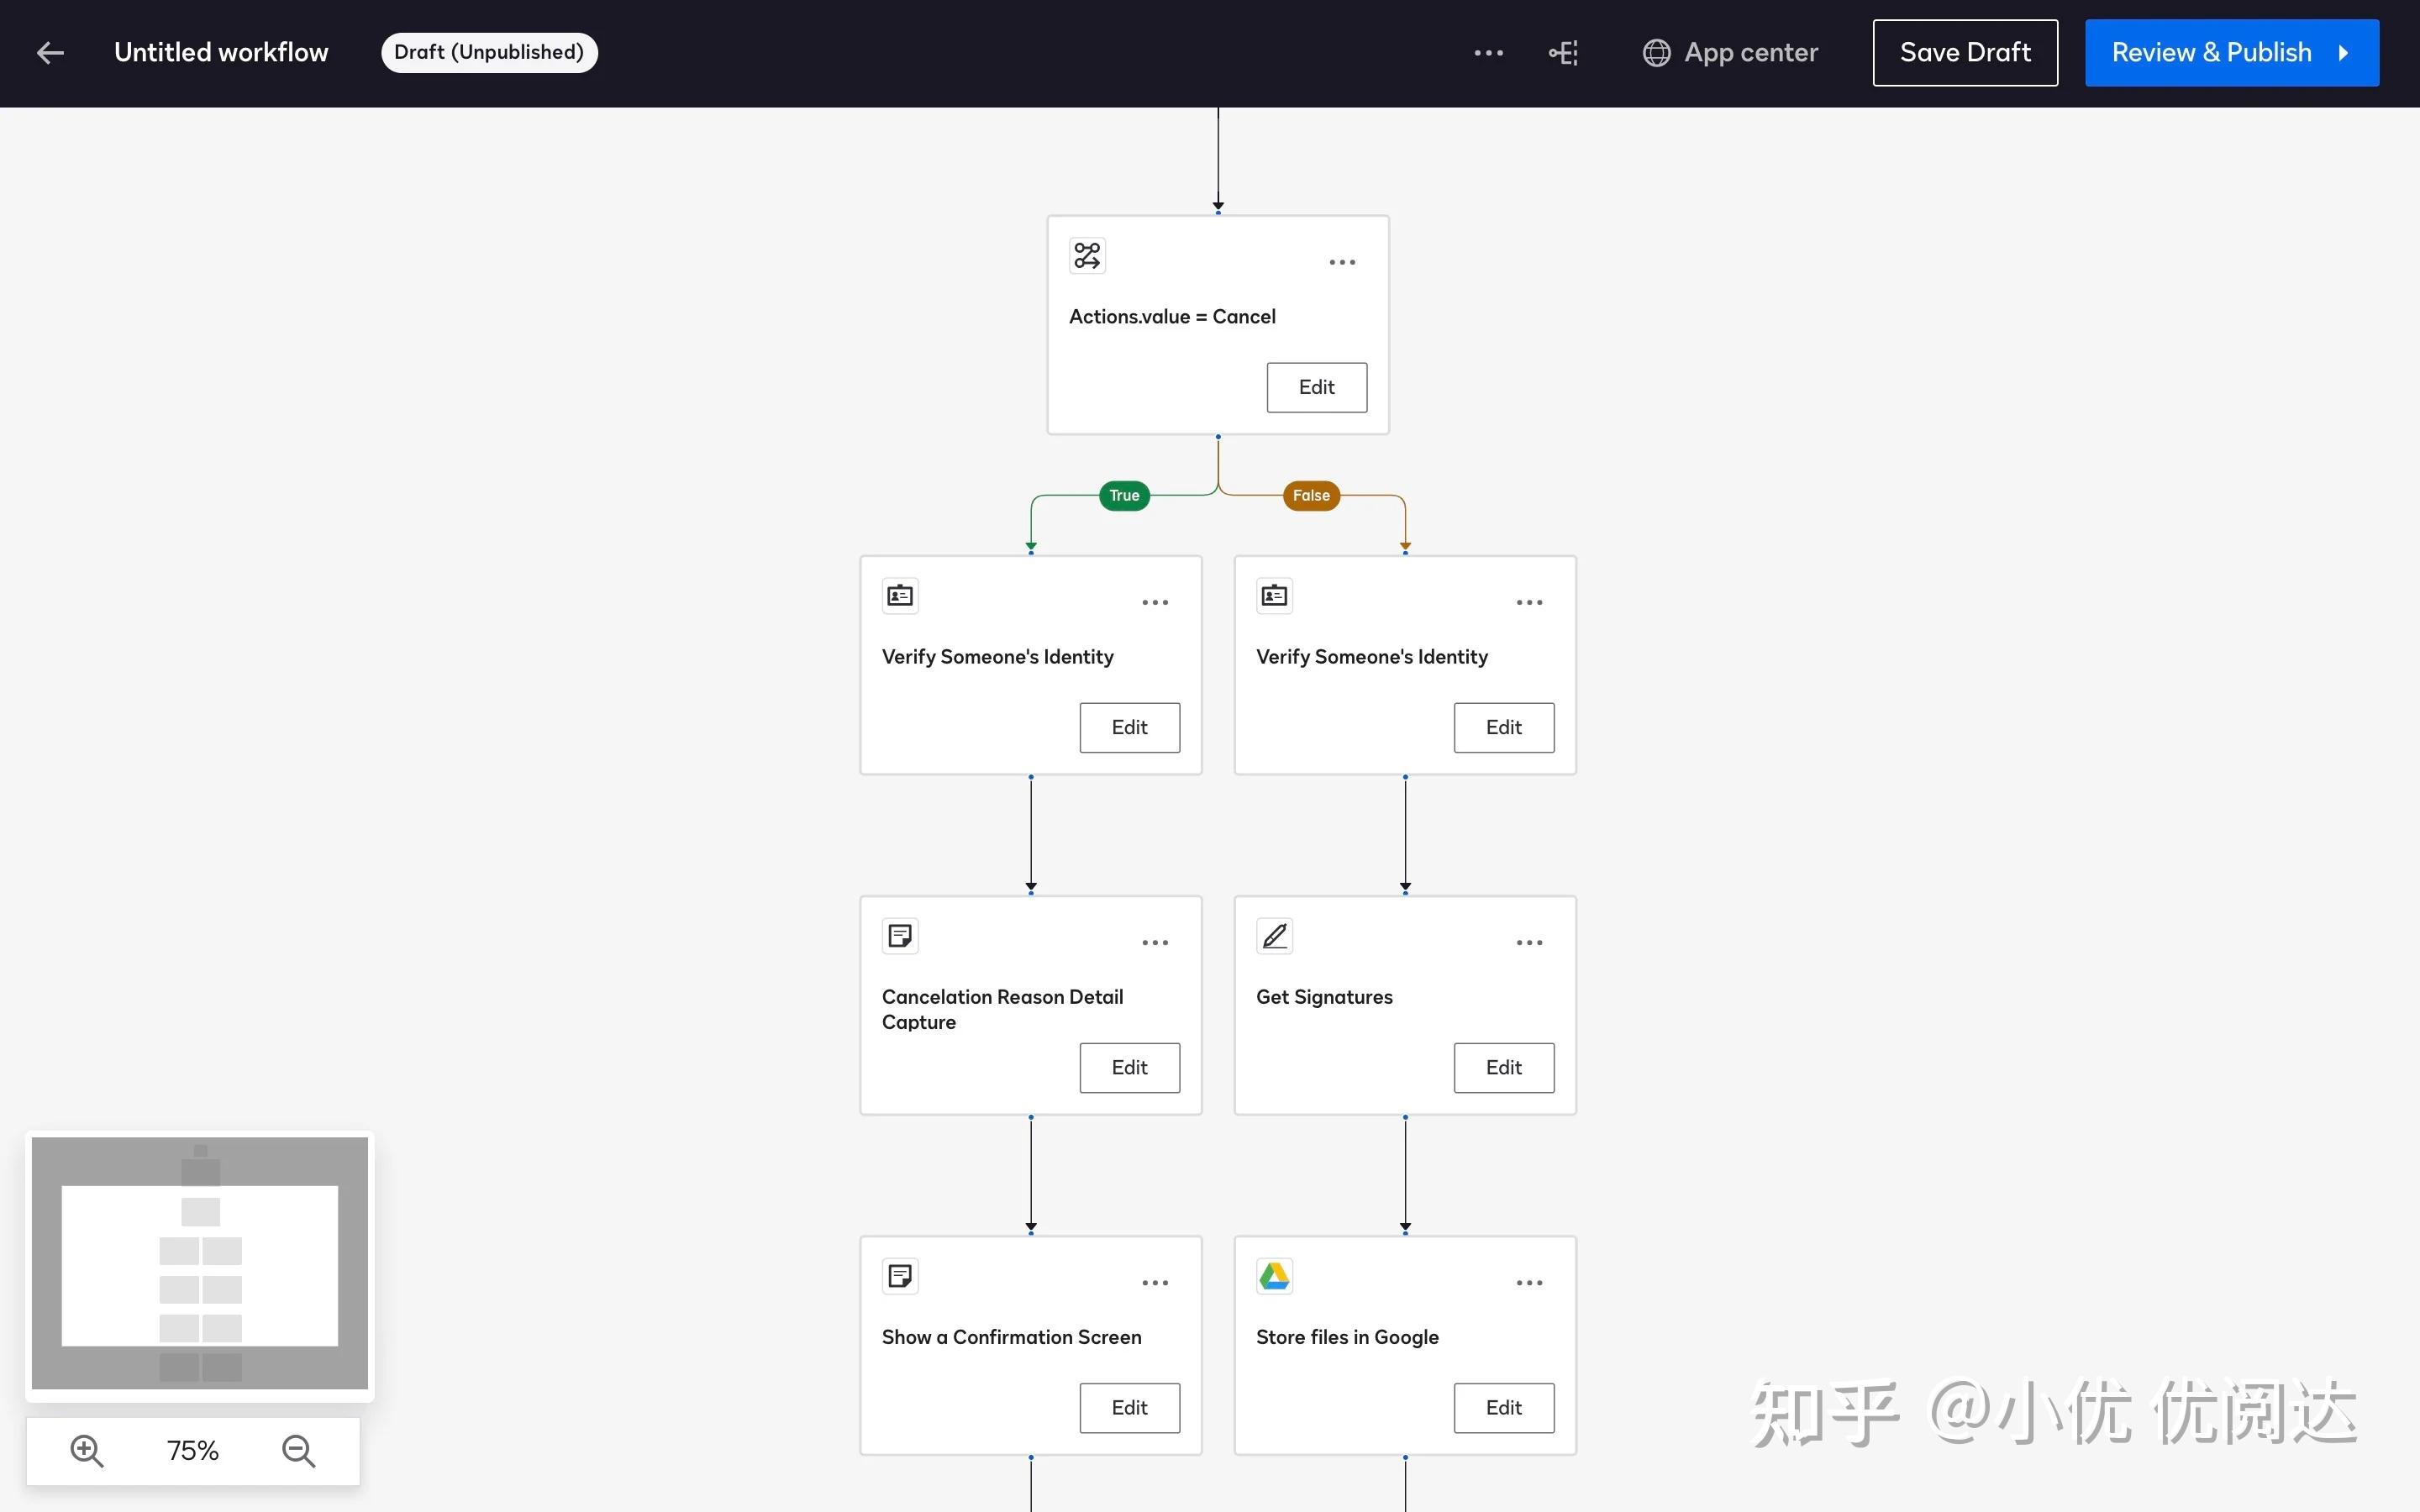Click the Review & Publish button
This screenshot has height=1512, width=2420.
(x=2231, y=52)
